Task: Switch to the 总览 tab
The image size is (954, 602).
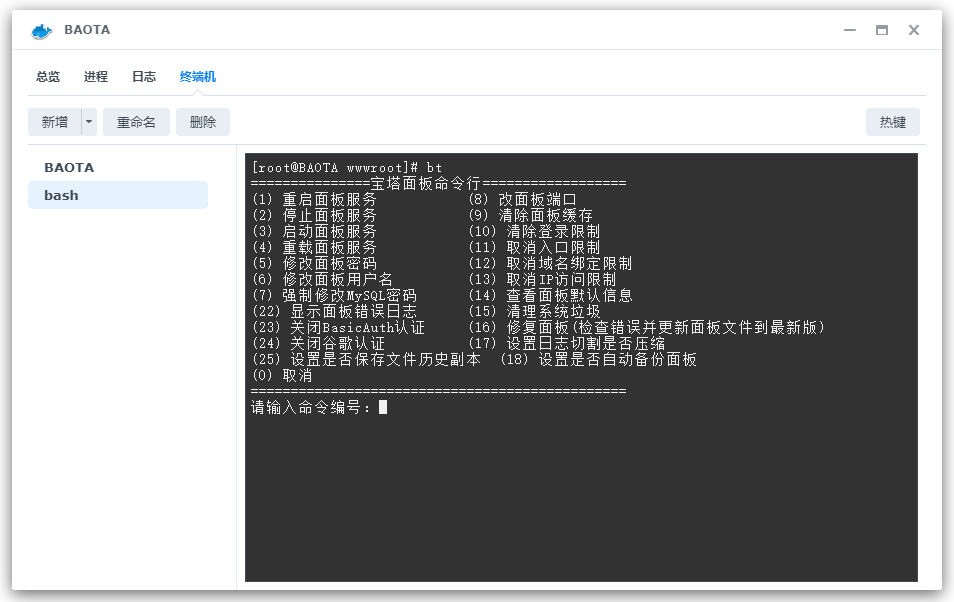Action: 47,76
